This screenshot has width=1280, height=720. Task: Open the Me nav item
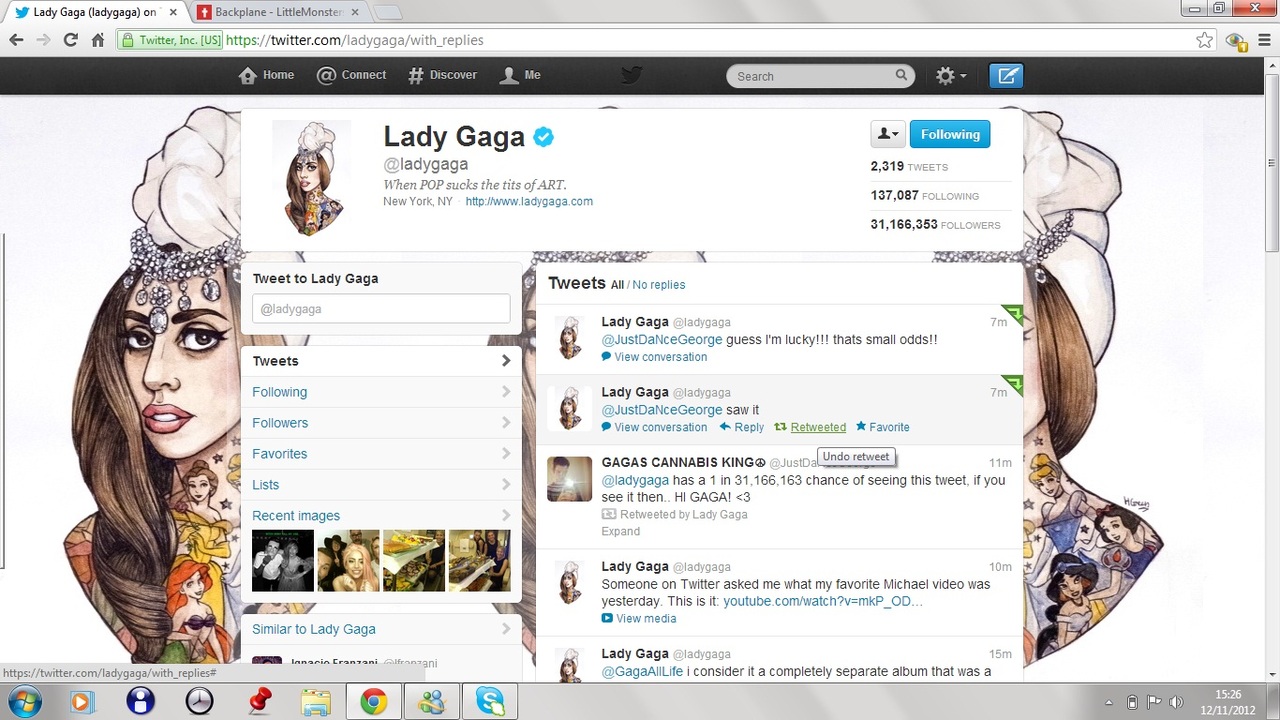pyautogui.click(x=520, y=75)
